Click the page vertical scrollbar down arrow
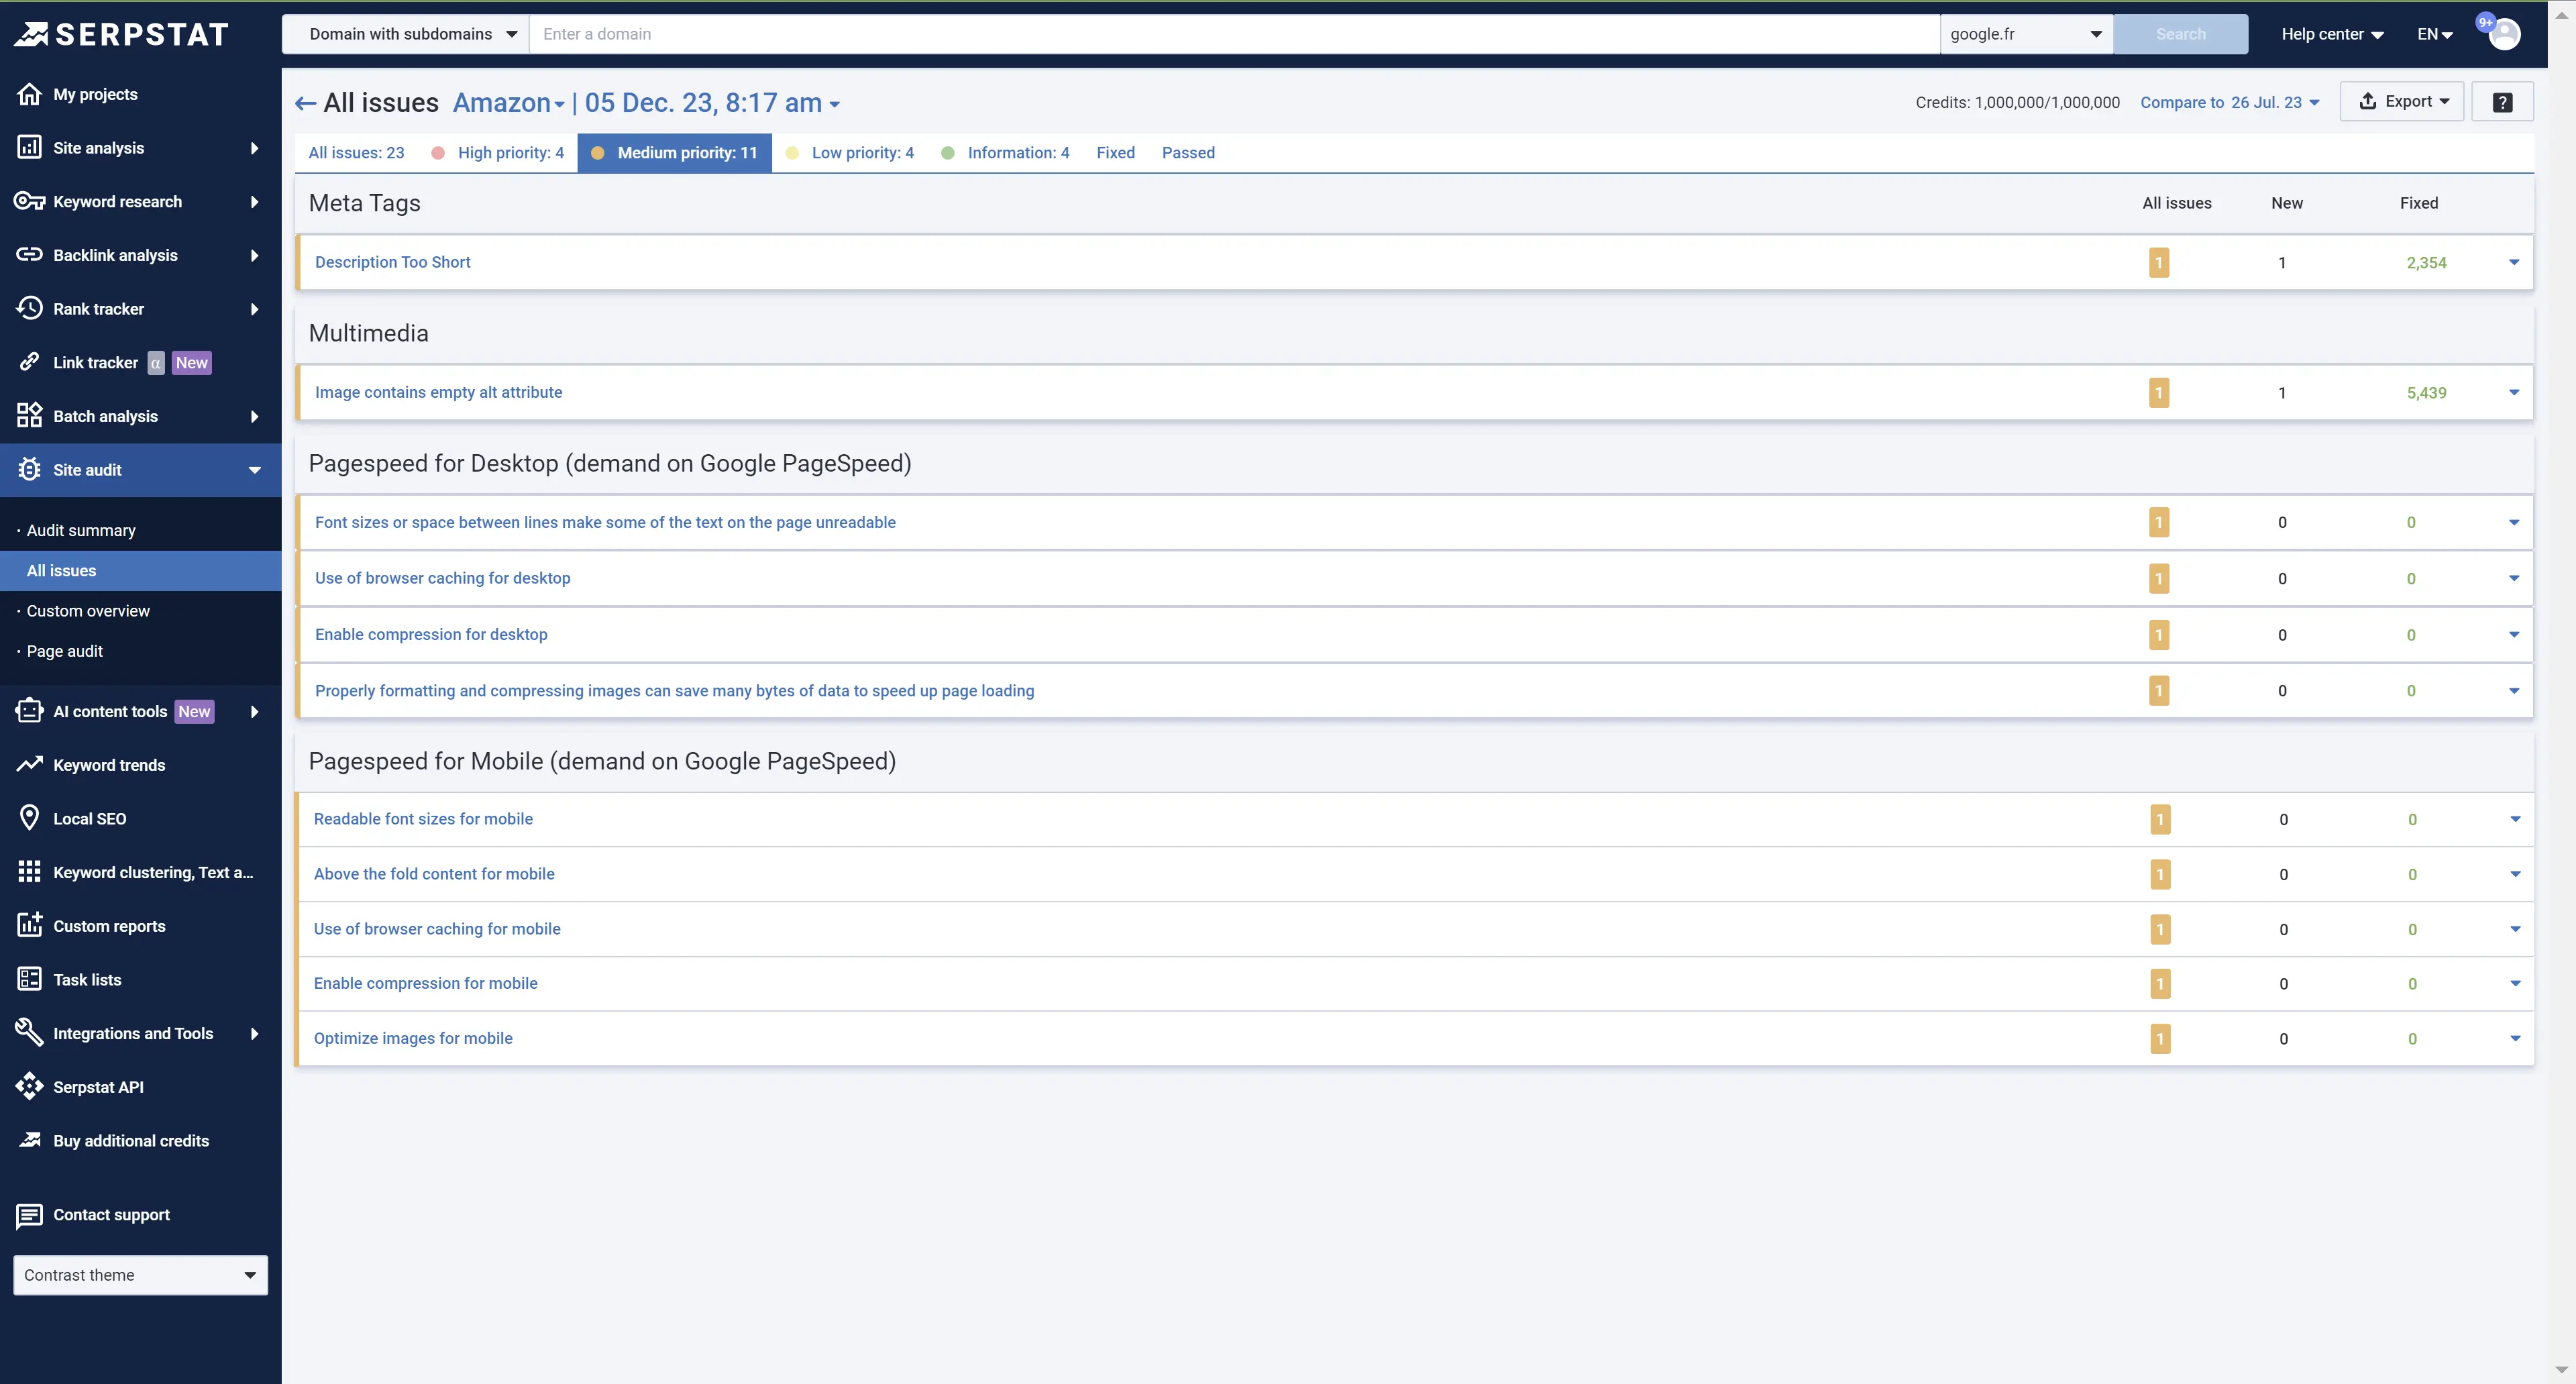2576x1384 pixels. click(2561, 1370)
